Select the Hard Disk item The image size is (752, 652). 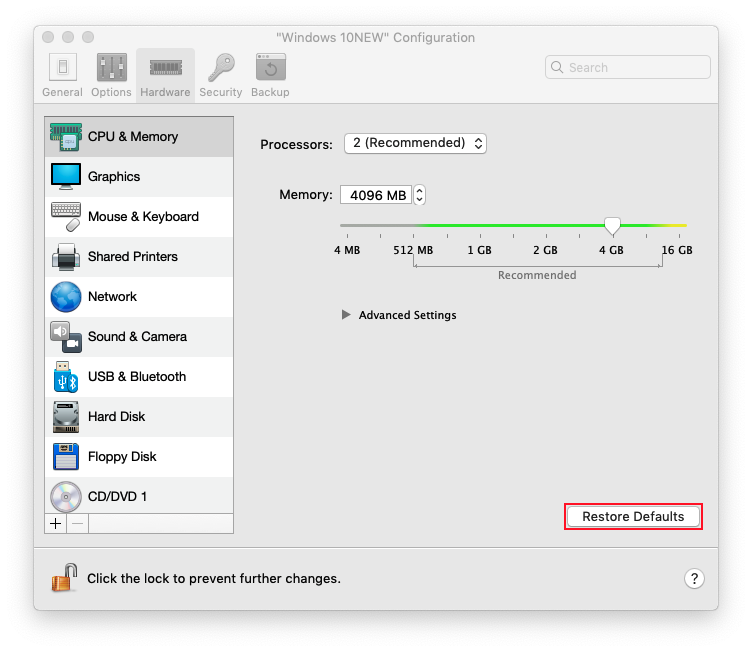point(116,417)
